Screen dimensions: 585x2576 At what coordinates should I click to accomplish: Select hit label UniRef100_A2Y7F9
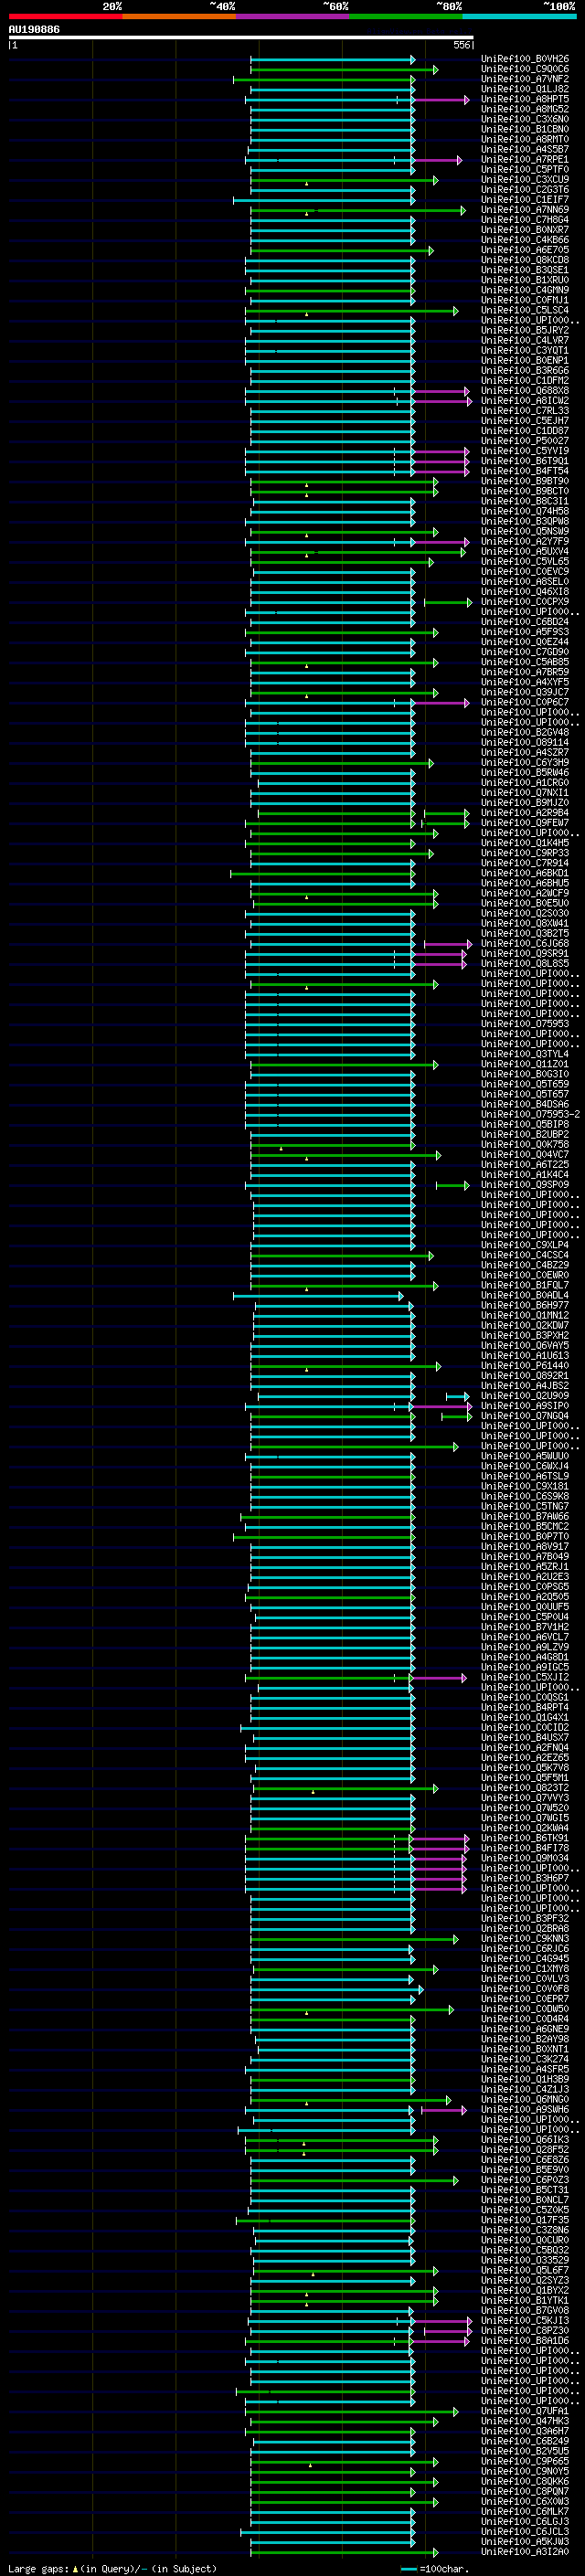[525, 542]
